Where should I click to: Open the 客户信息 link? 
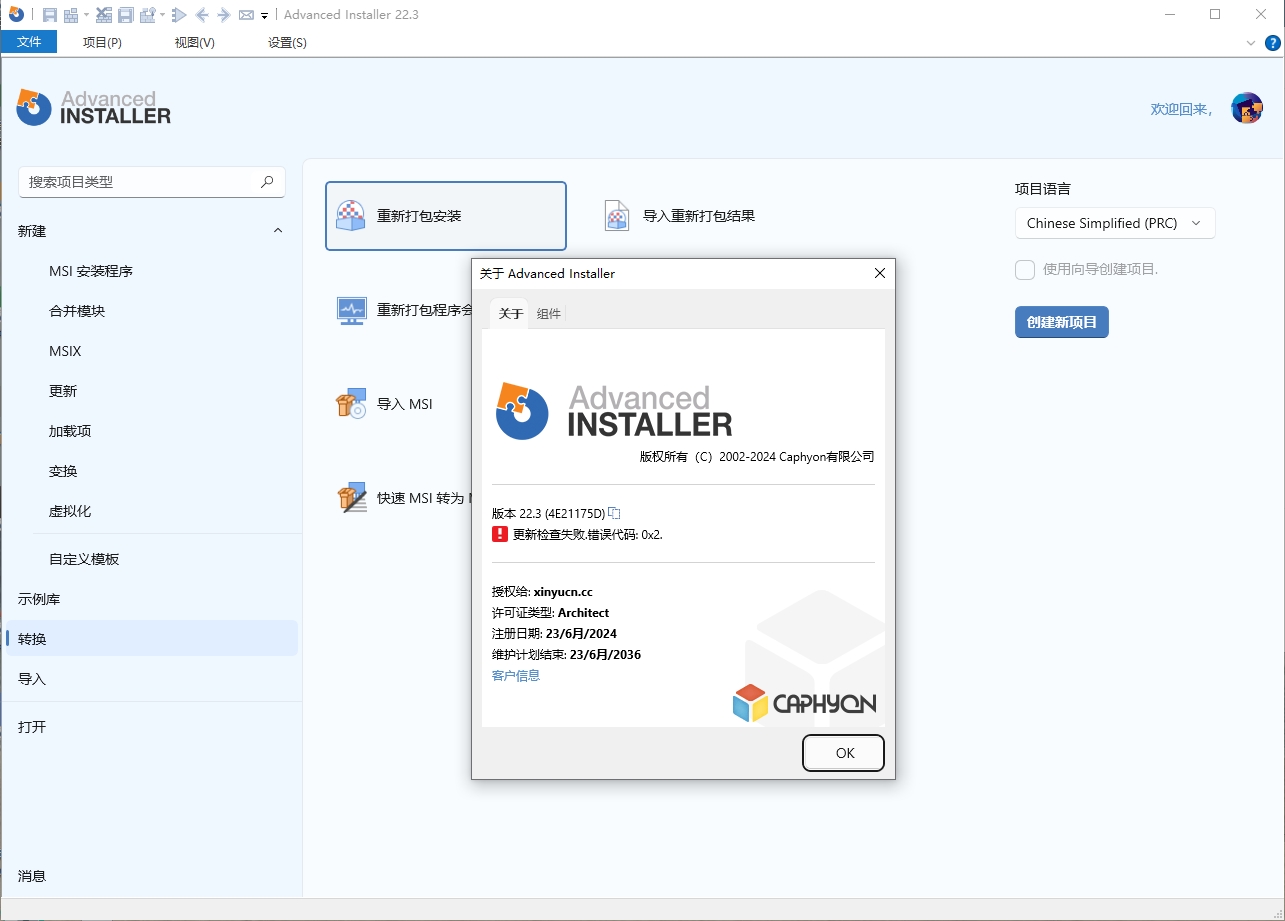point(516,676)
